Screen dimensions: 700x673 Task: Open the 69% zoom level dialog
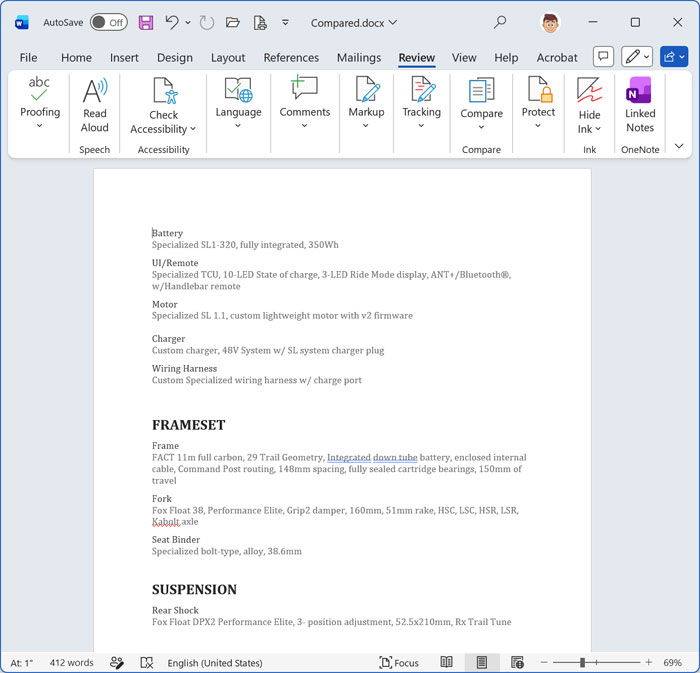pyautogui.click(x=672, y=663)
